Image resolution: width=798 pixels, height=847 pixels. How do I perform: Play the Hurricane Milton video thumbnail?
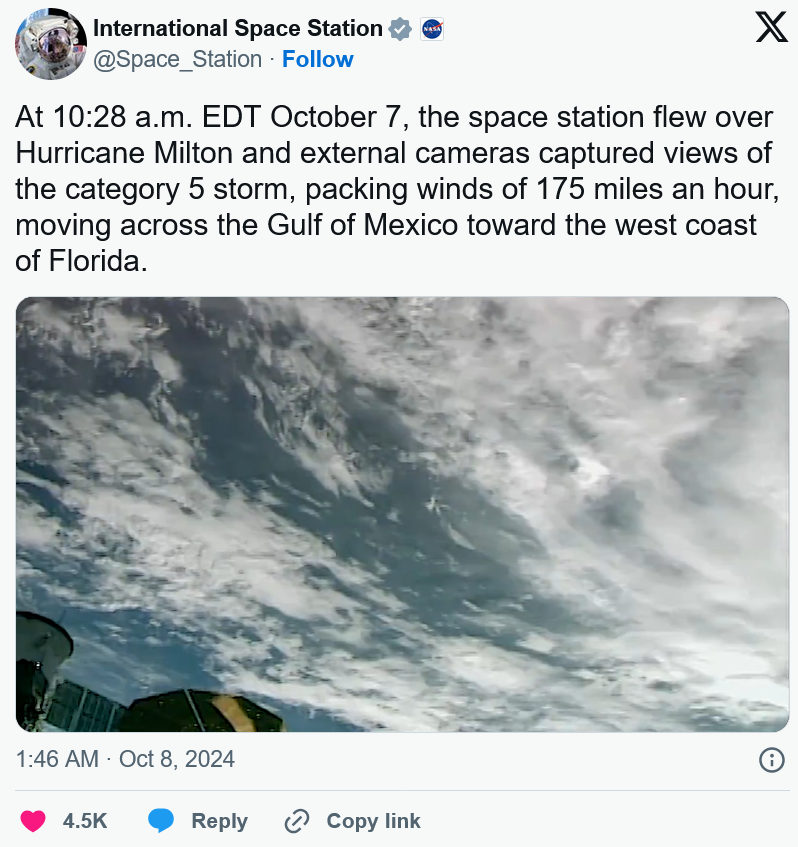click(403, 514)
